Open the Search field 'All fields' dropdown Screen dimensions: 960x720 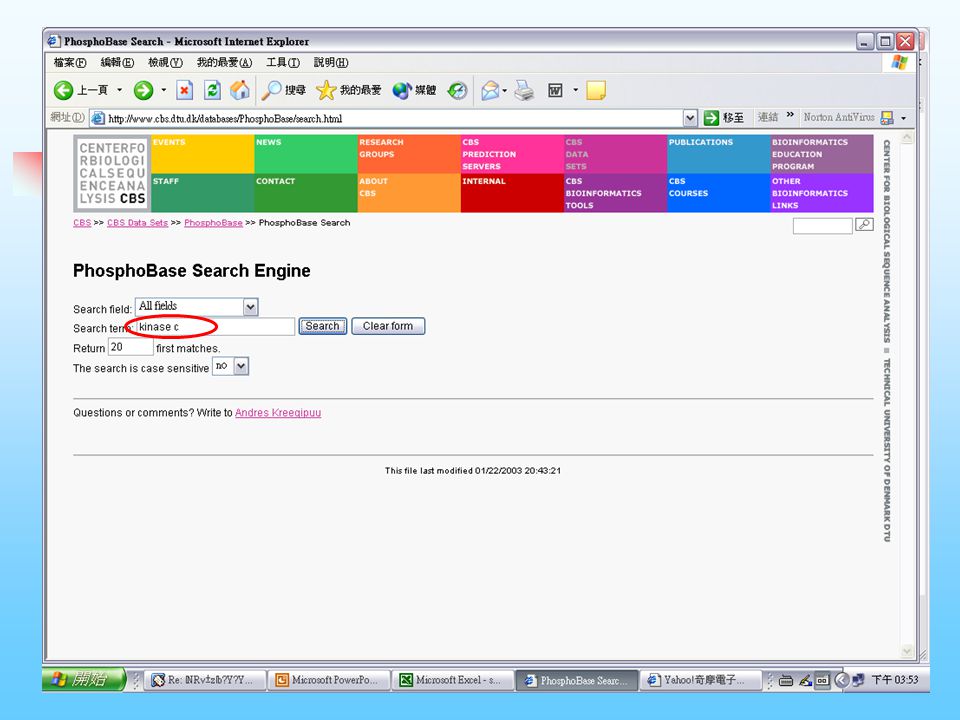tap(250, 307)
